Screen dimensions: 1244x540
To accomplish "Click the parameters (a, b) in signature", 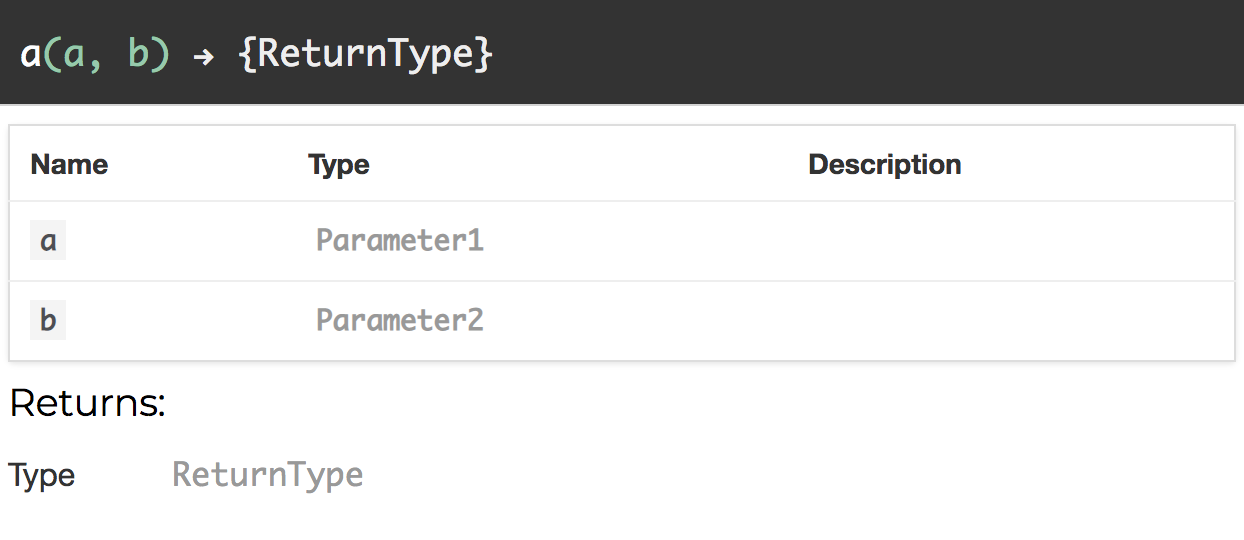I will click(x=107, y=55).
